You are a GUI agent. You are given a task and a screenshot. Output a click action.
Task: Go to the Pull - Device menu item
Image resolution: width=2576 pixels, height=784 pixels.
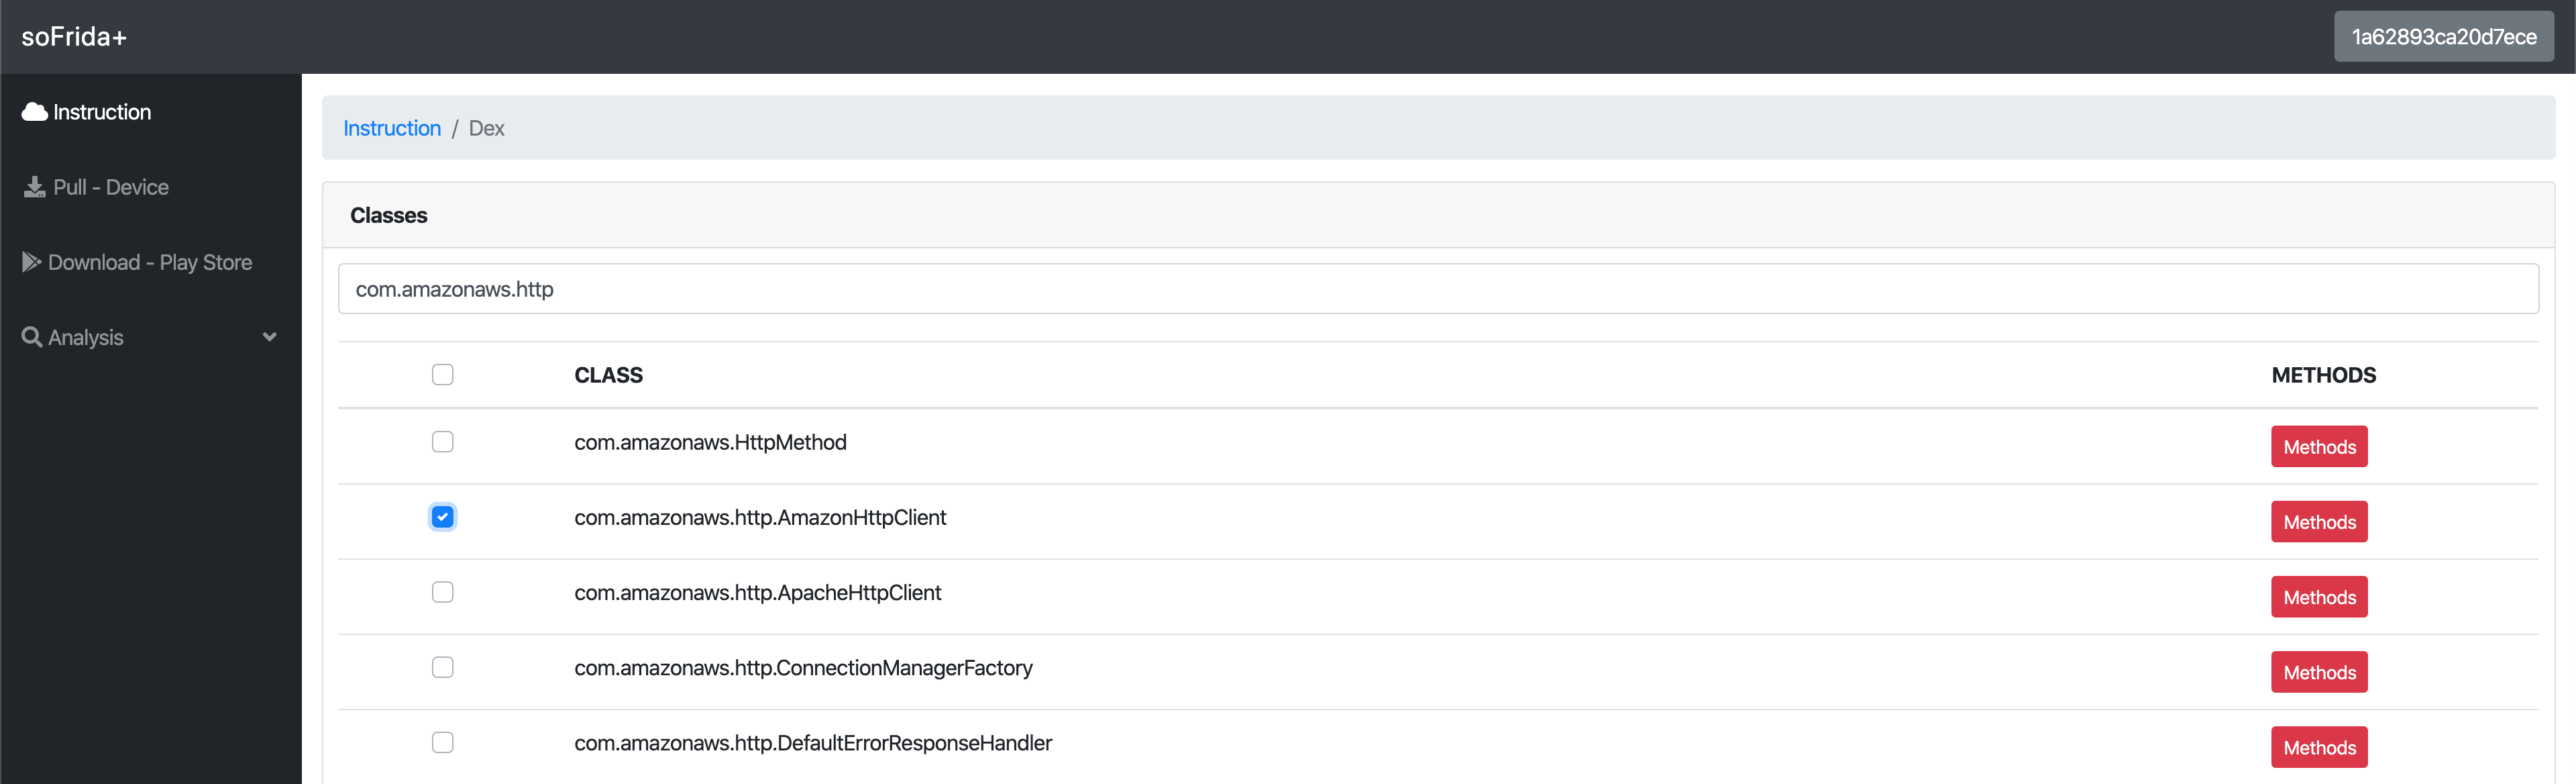110,187
